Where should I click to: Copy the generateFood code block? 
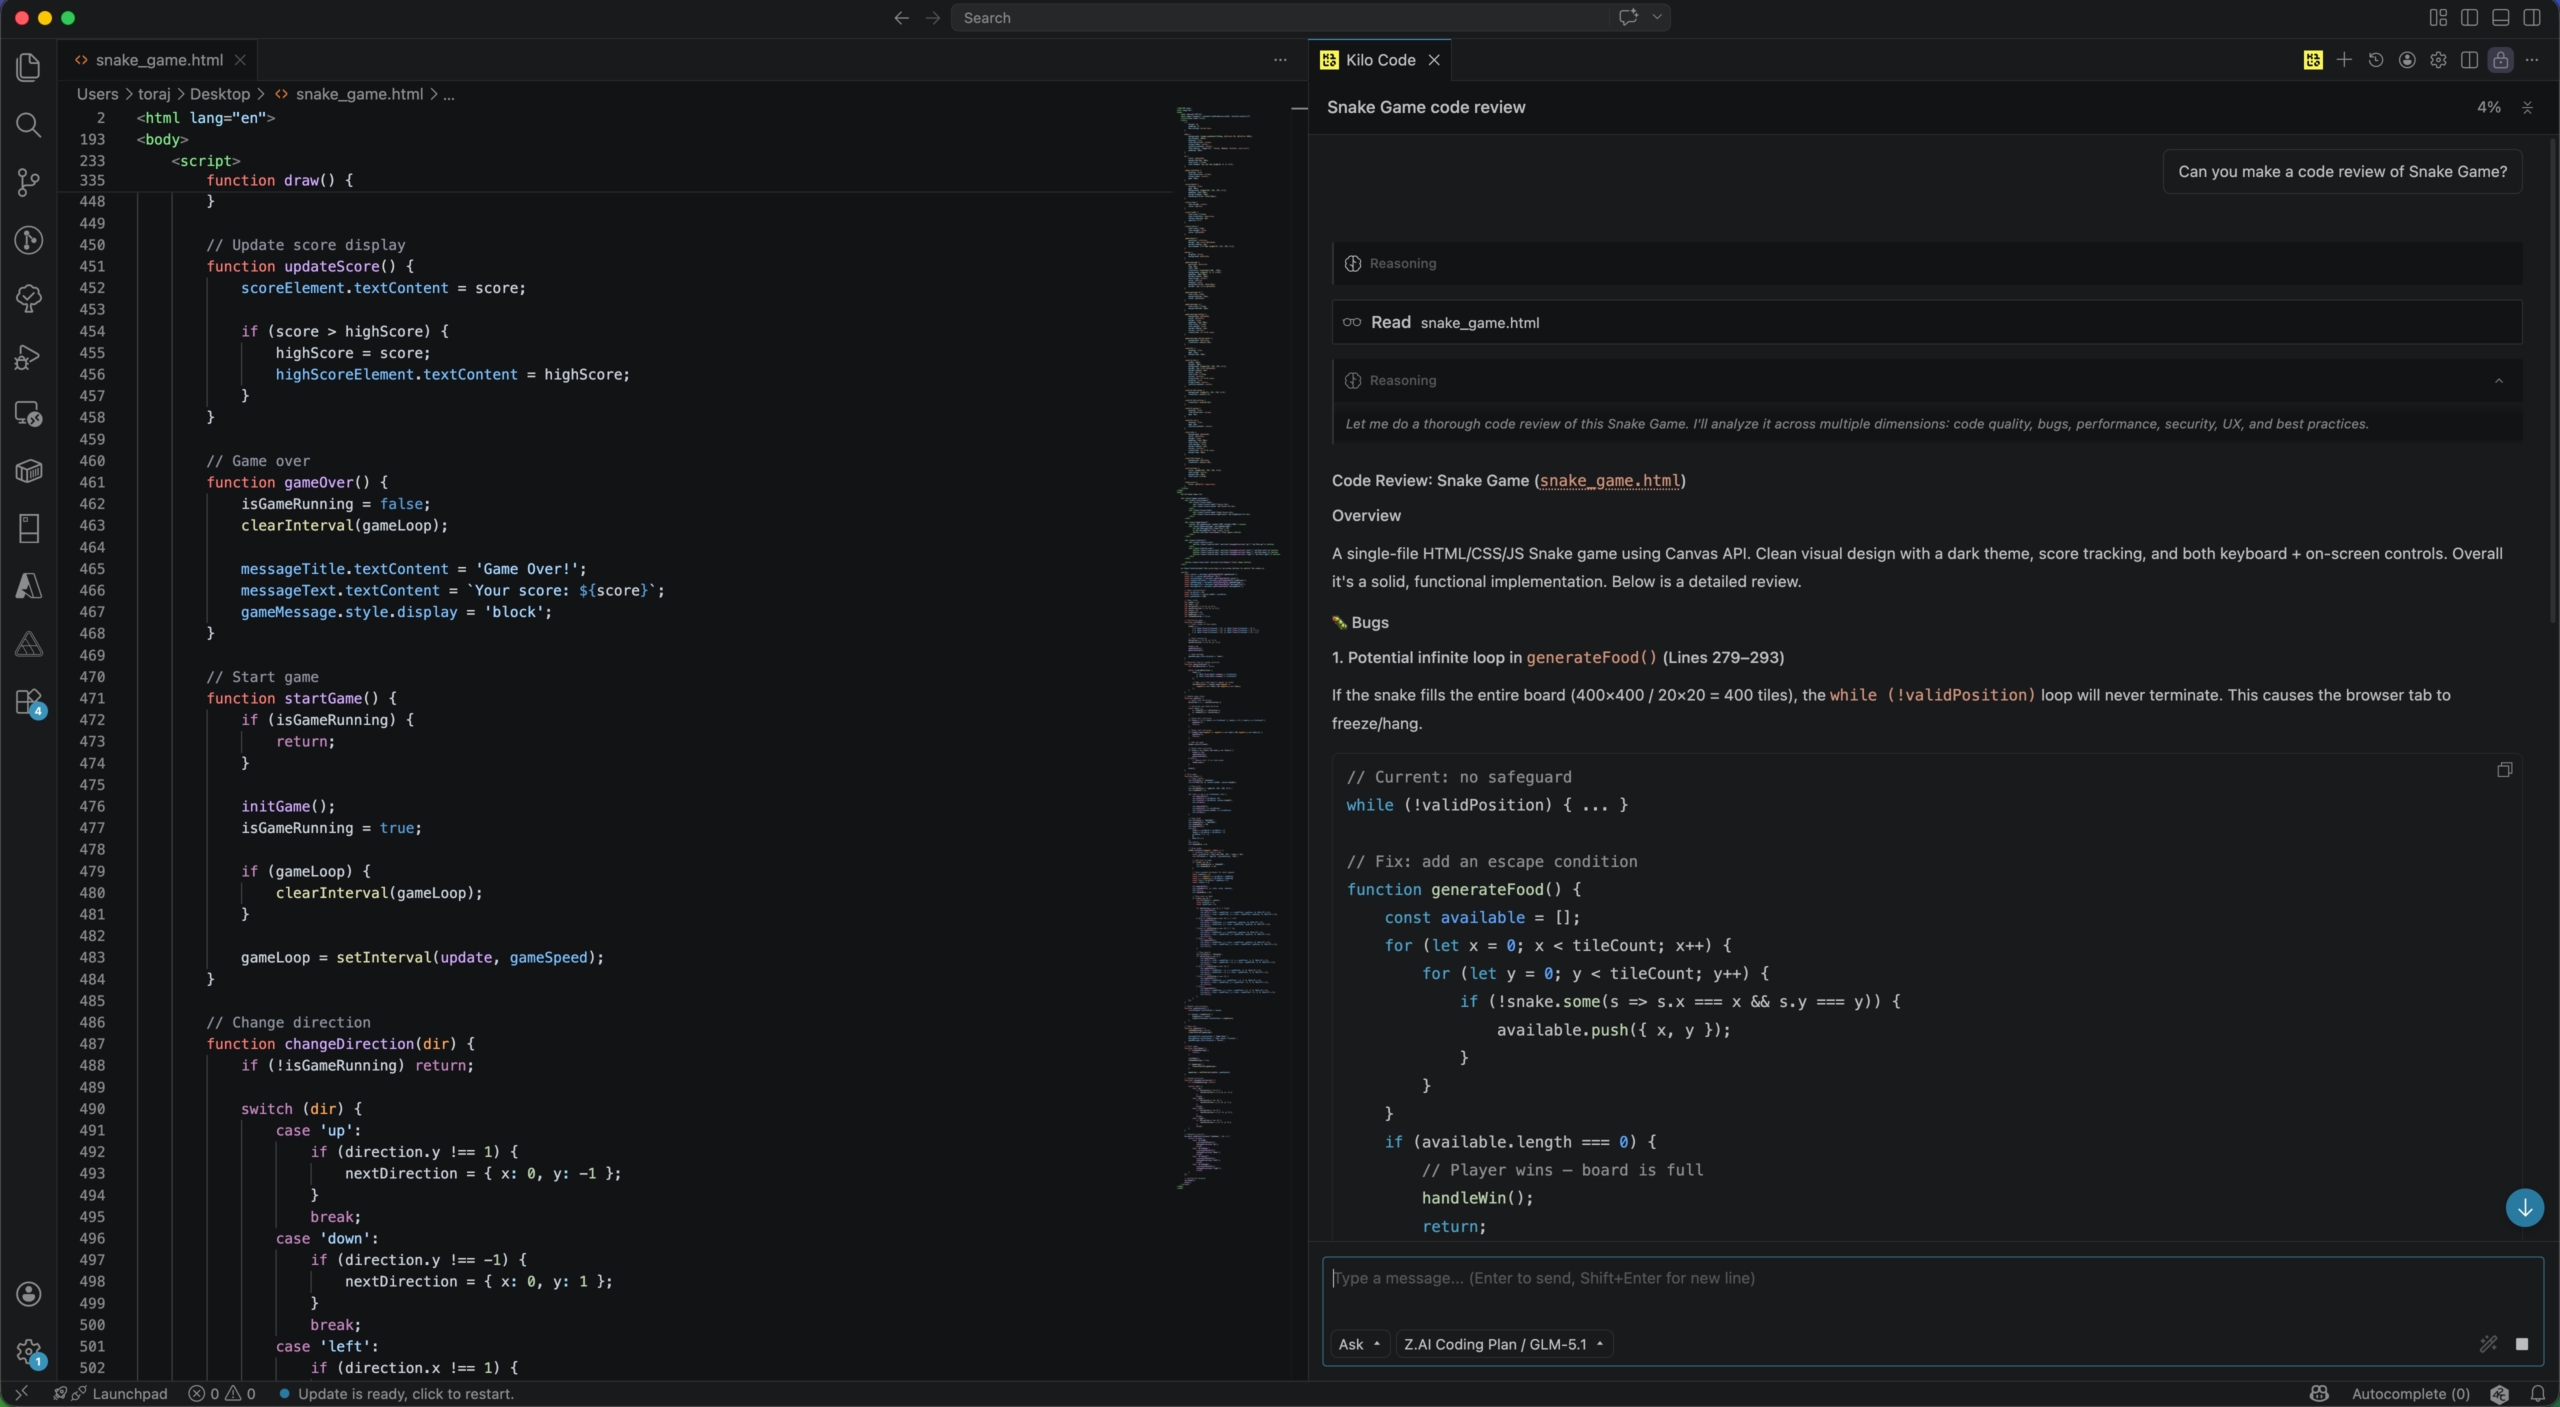point(2504,770)
